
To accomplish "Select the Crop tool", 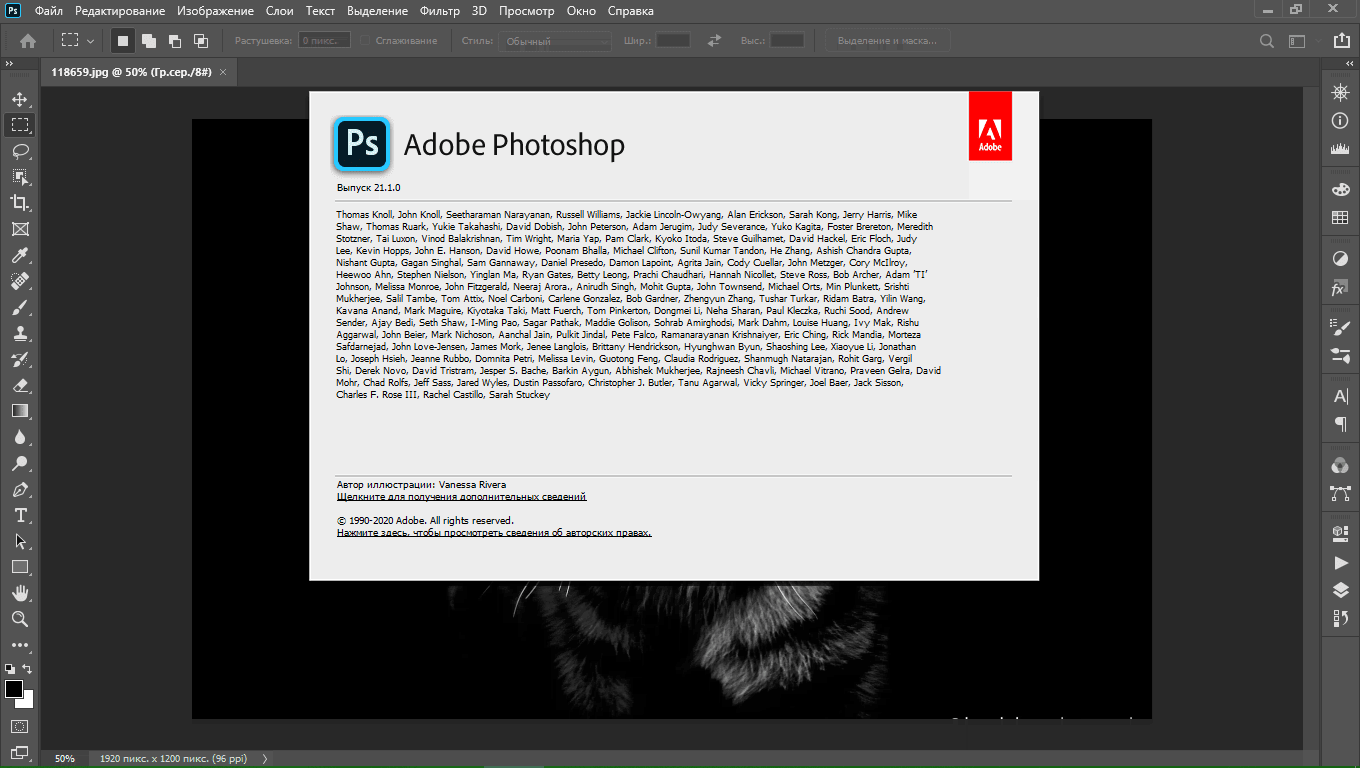I will click(x=19, y=203).
